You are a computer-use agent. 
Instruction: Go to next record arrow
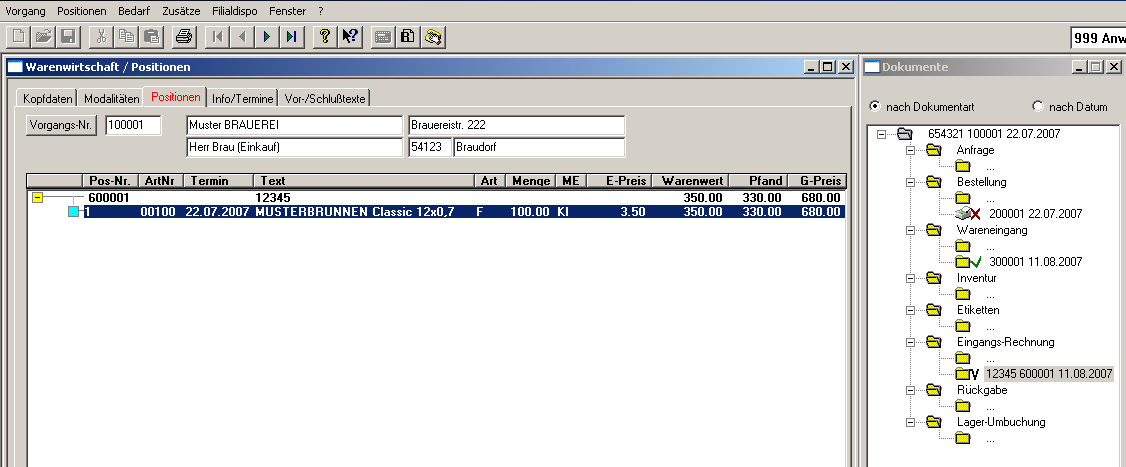[267, 37]
